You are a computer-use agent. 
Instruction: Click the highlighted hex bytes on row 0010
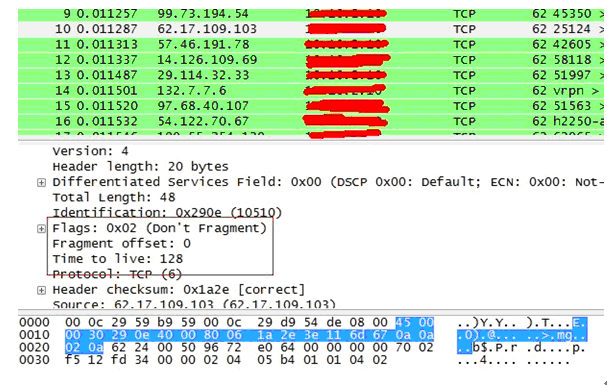(x=249, y=335)
